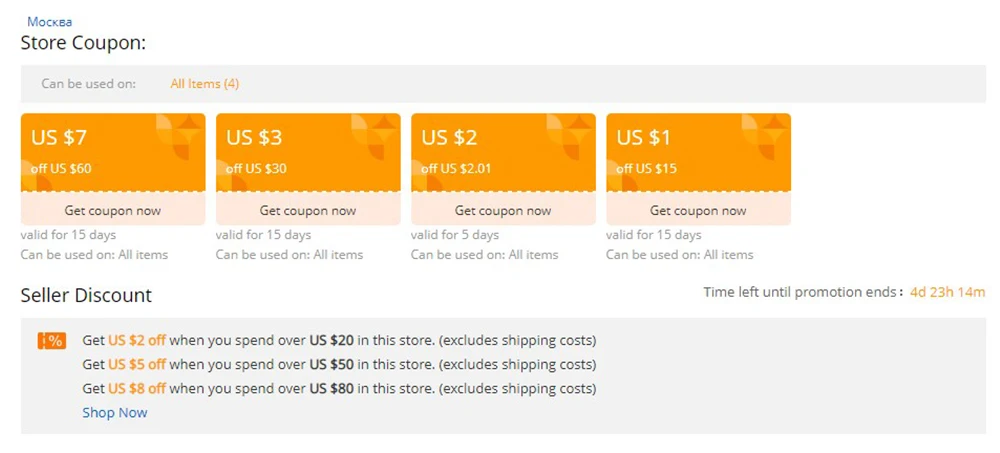Click the US $8 off seller discount text
This screenshot has width=1000, height=453.
pyautogui.click(x=136, y=389)
